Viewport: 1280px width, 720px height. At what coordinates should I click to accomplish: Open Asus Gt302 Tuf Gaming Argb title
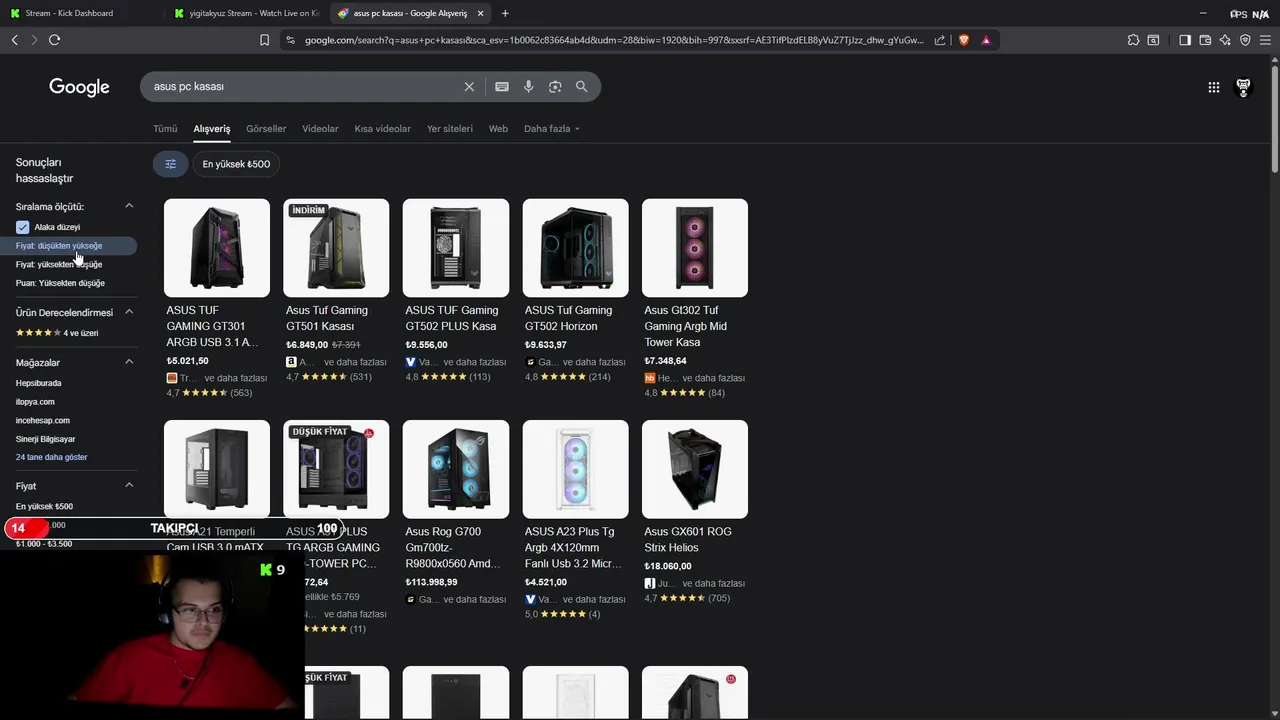(686, 326)
